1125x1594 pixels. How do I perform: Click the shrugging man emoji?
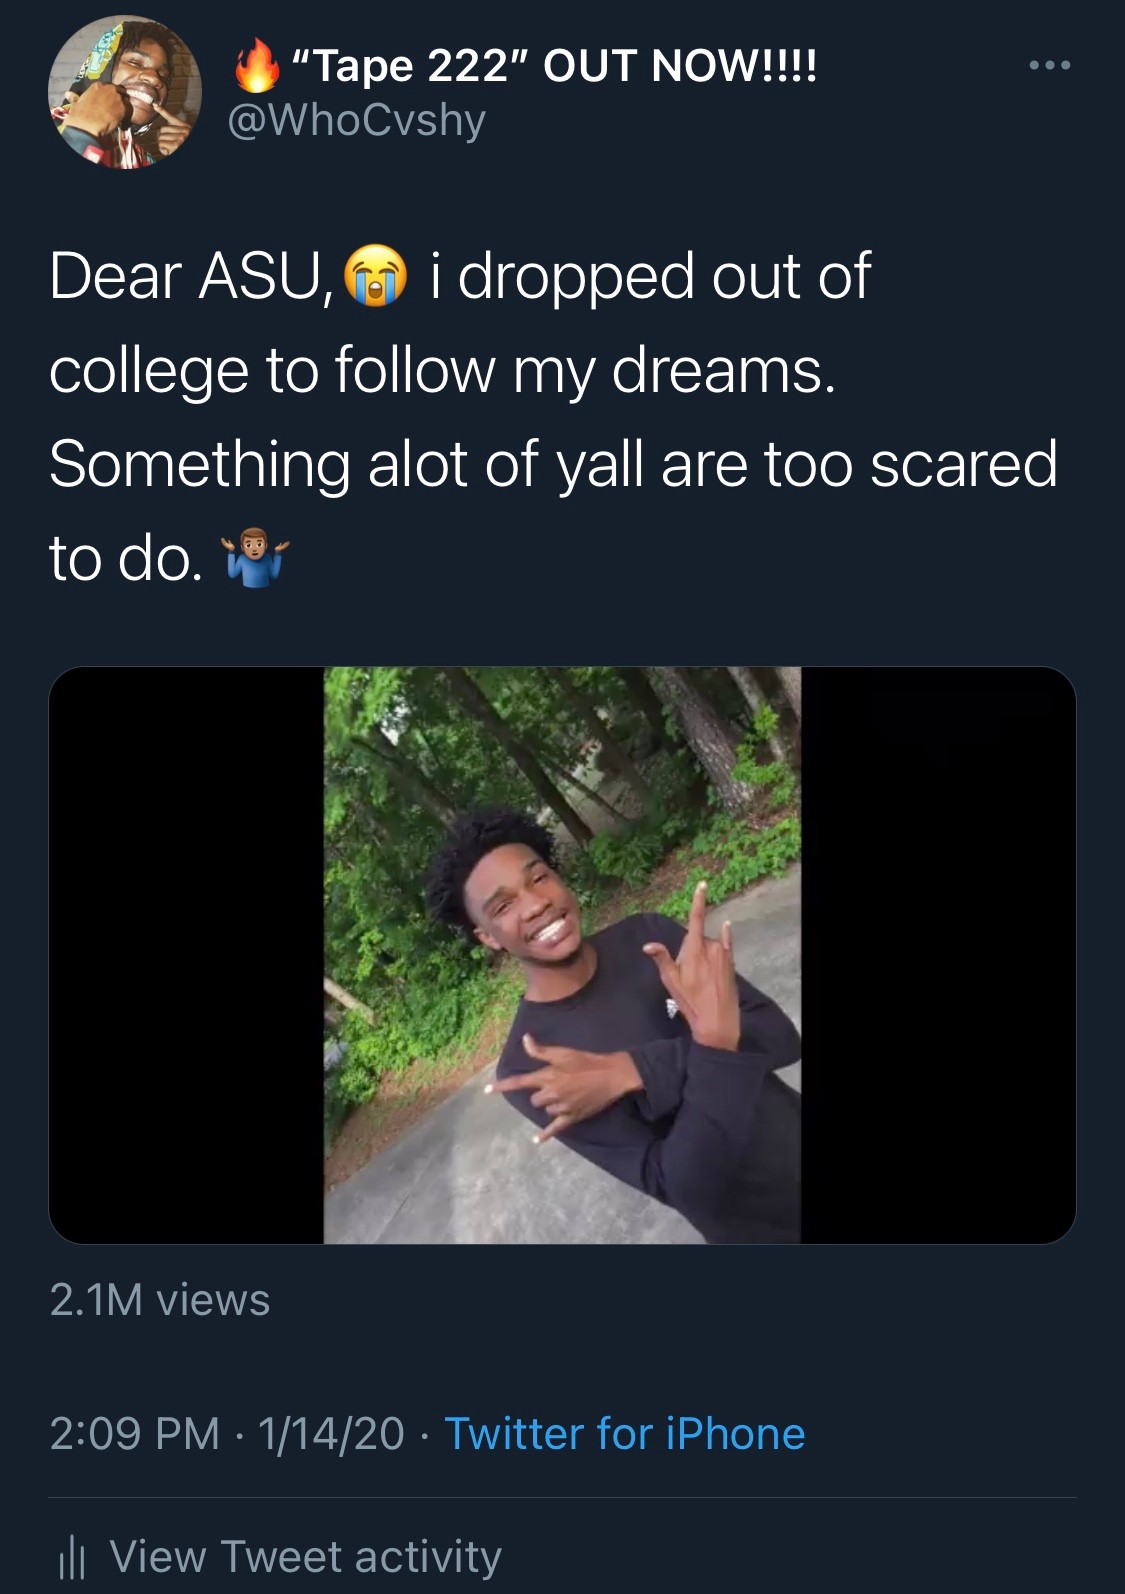click(256, 559)
